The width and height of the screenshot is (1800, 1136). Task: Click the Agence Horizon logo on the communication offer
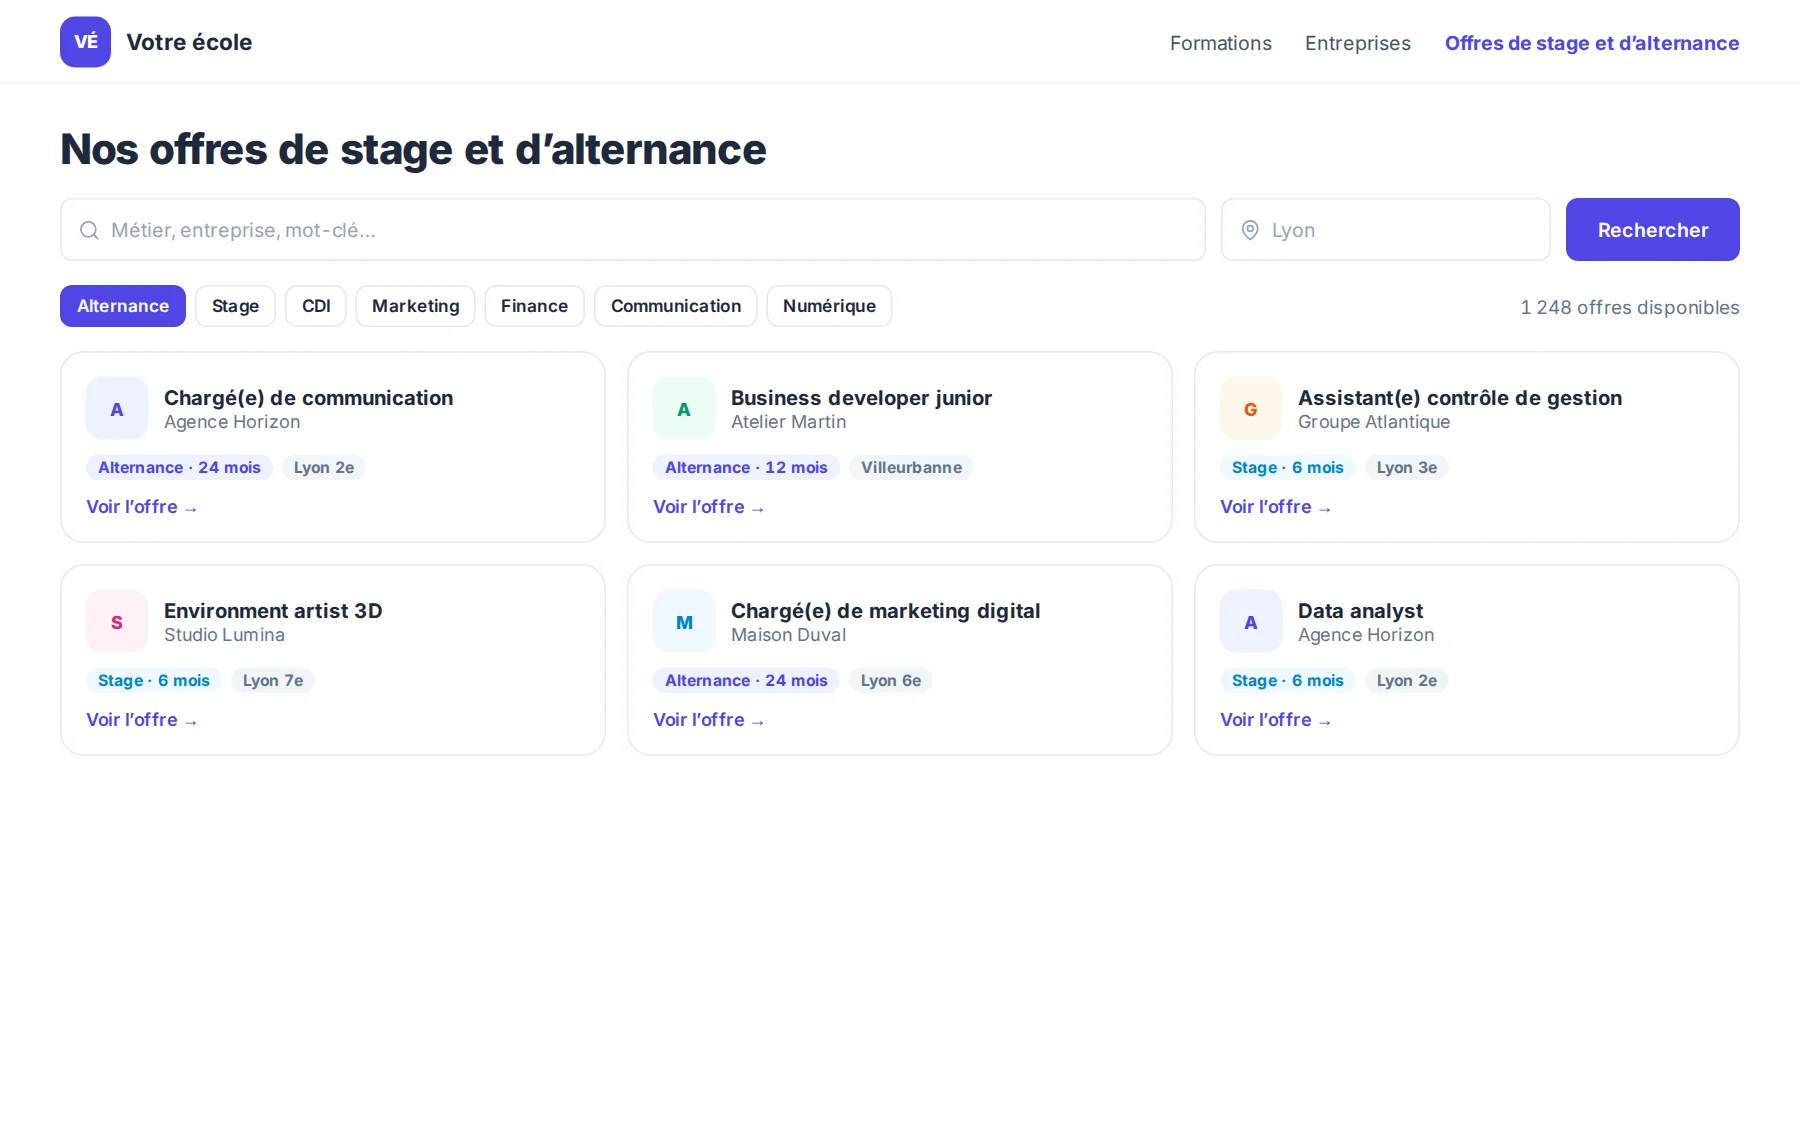pyautogui.click(x=117, y=409)
